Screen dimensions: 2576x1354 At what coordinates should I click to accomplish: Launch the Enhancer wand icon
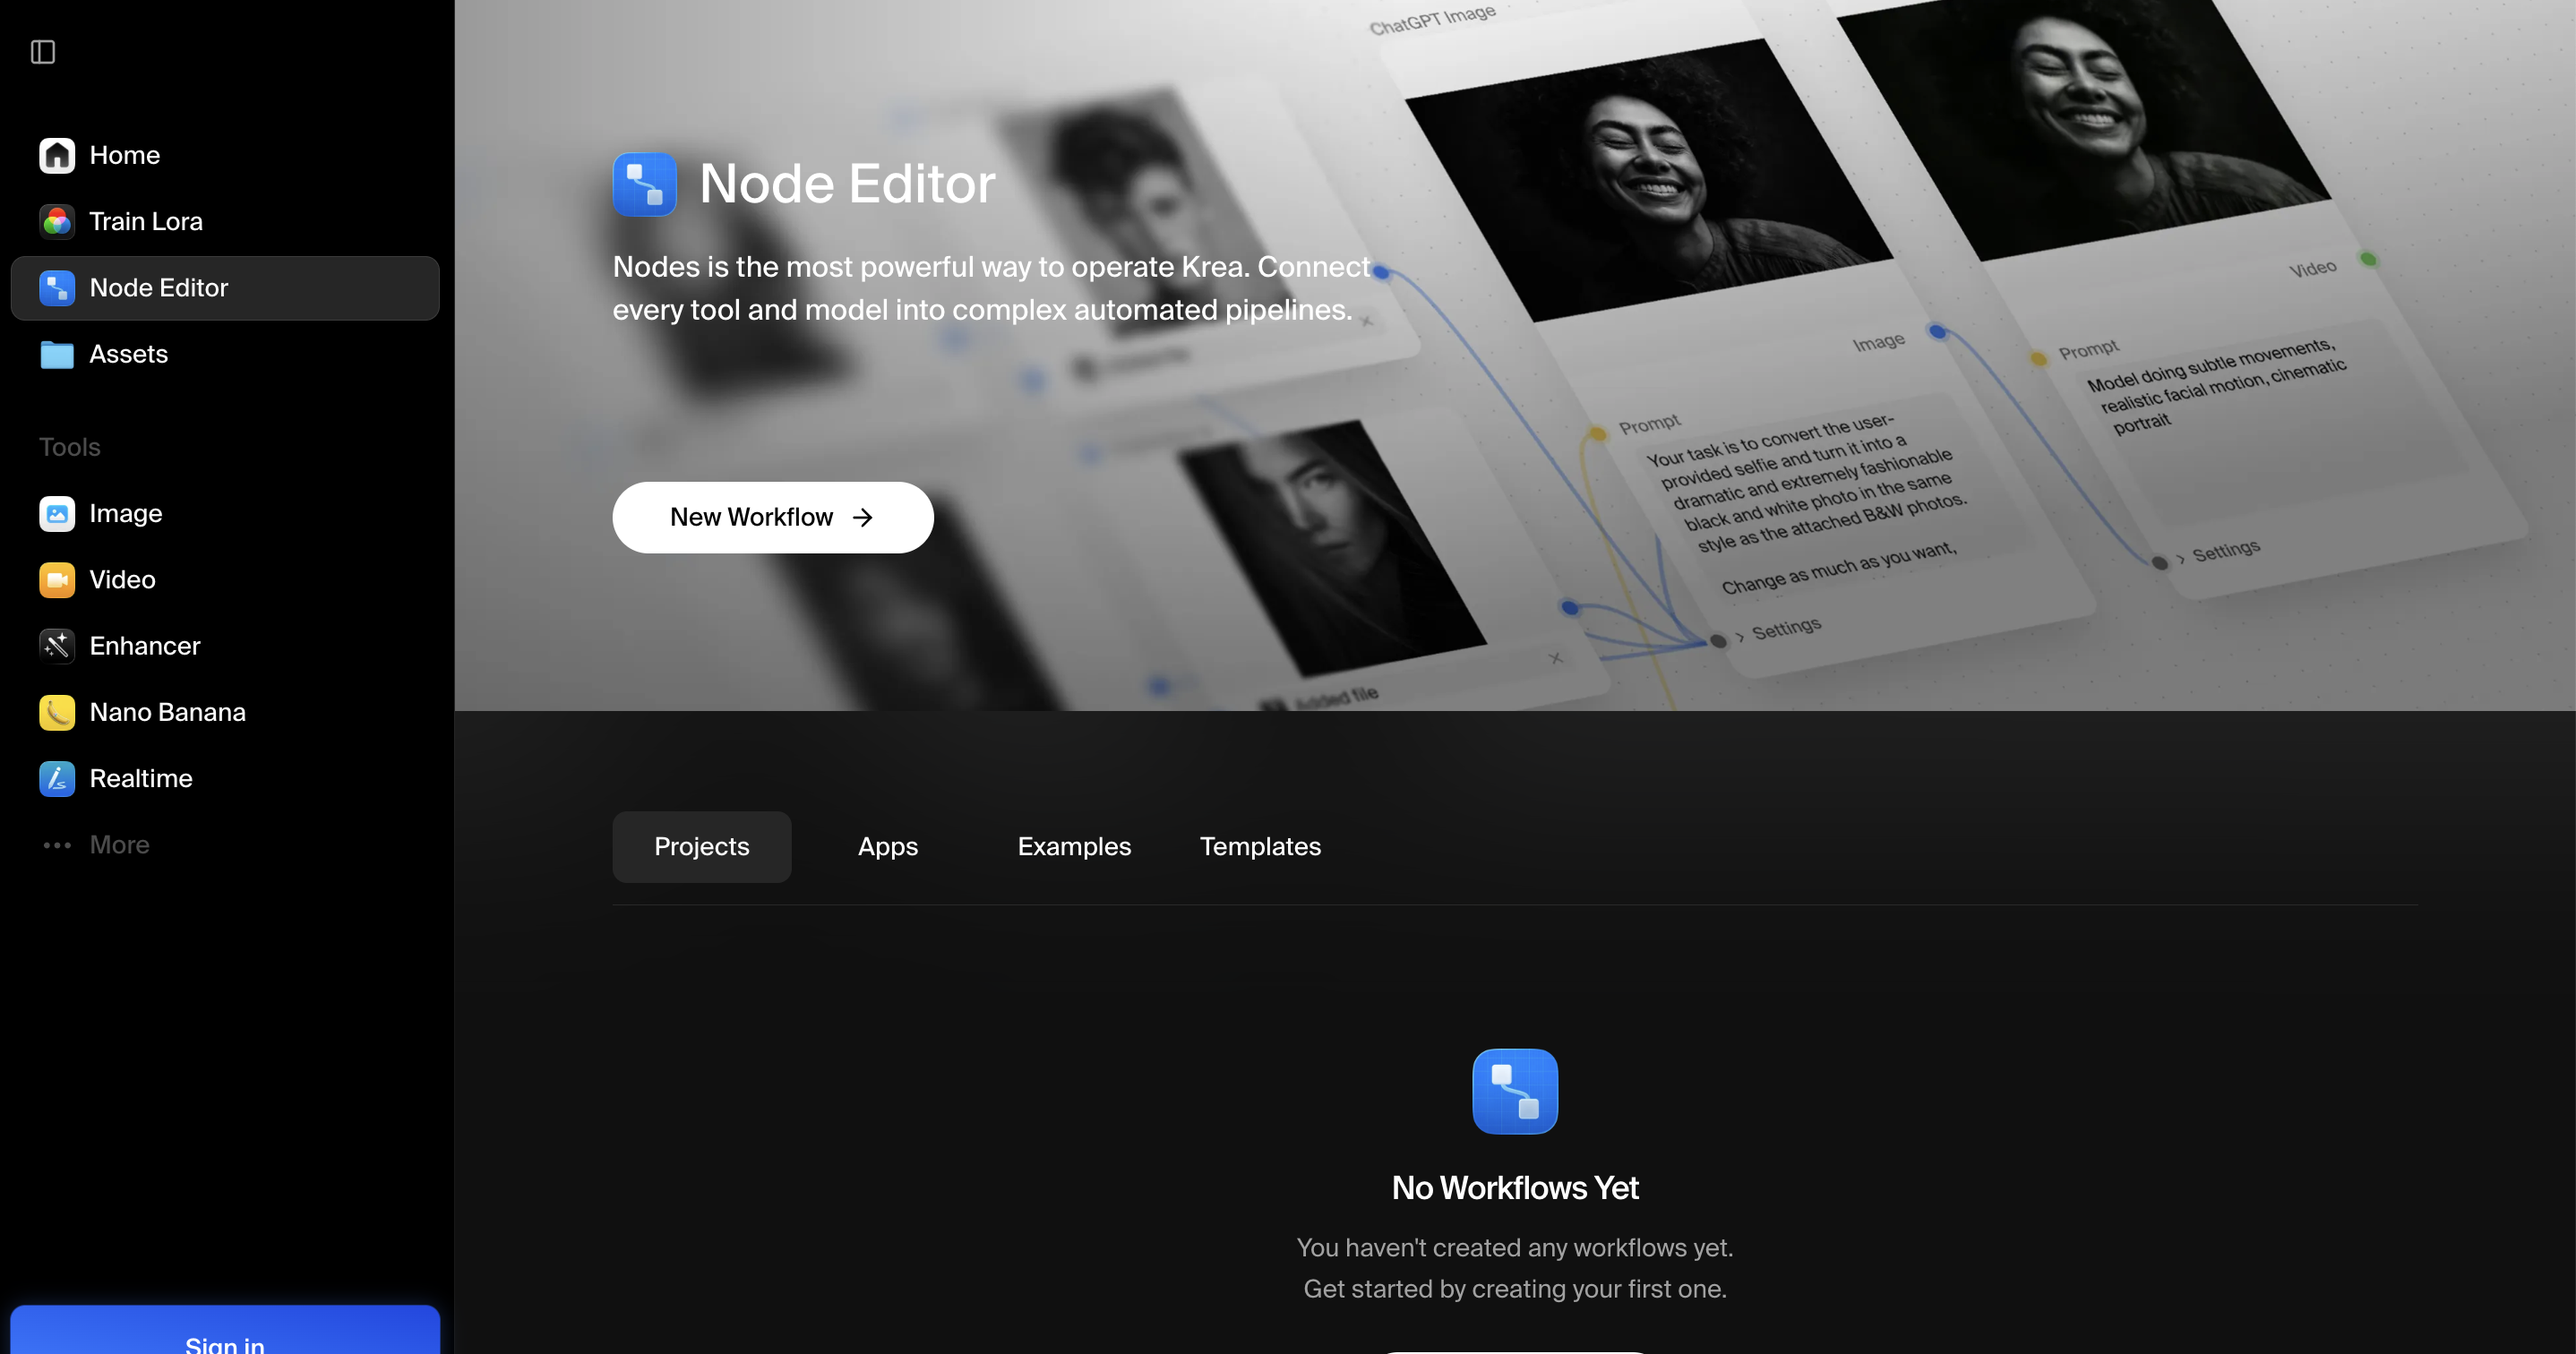pyautogui.click(x=57, y=646)
